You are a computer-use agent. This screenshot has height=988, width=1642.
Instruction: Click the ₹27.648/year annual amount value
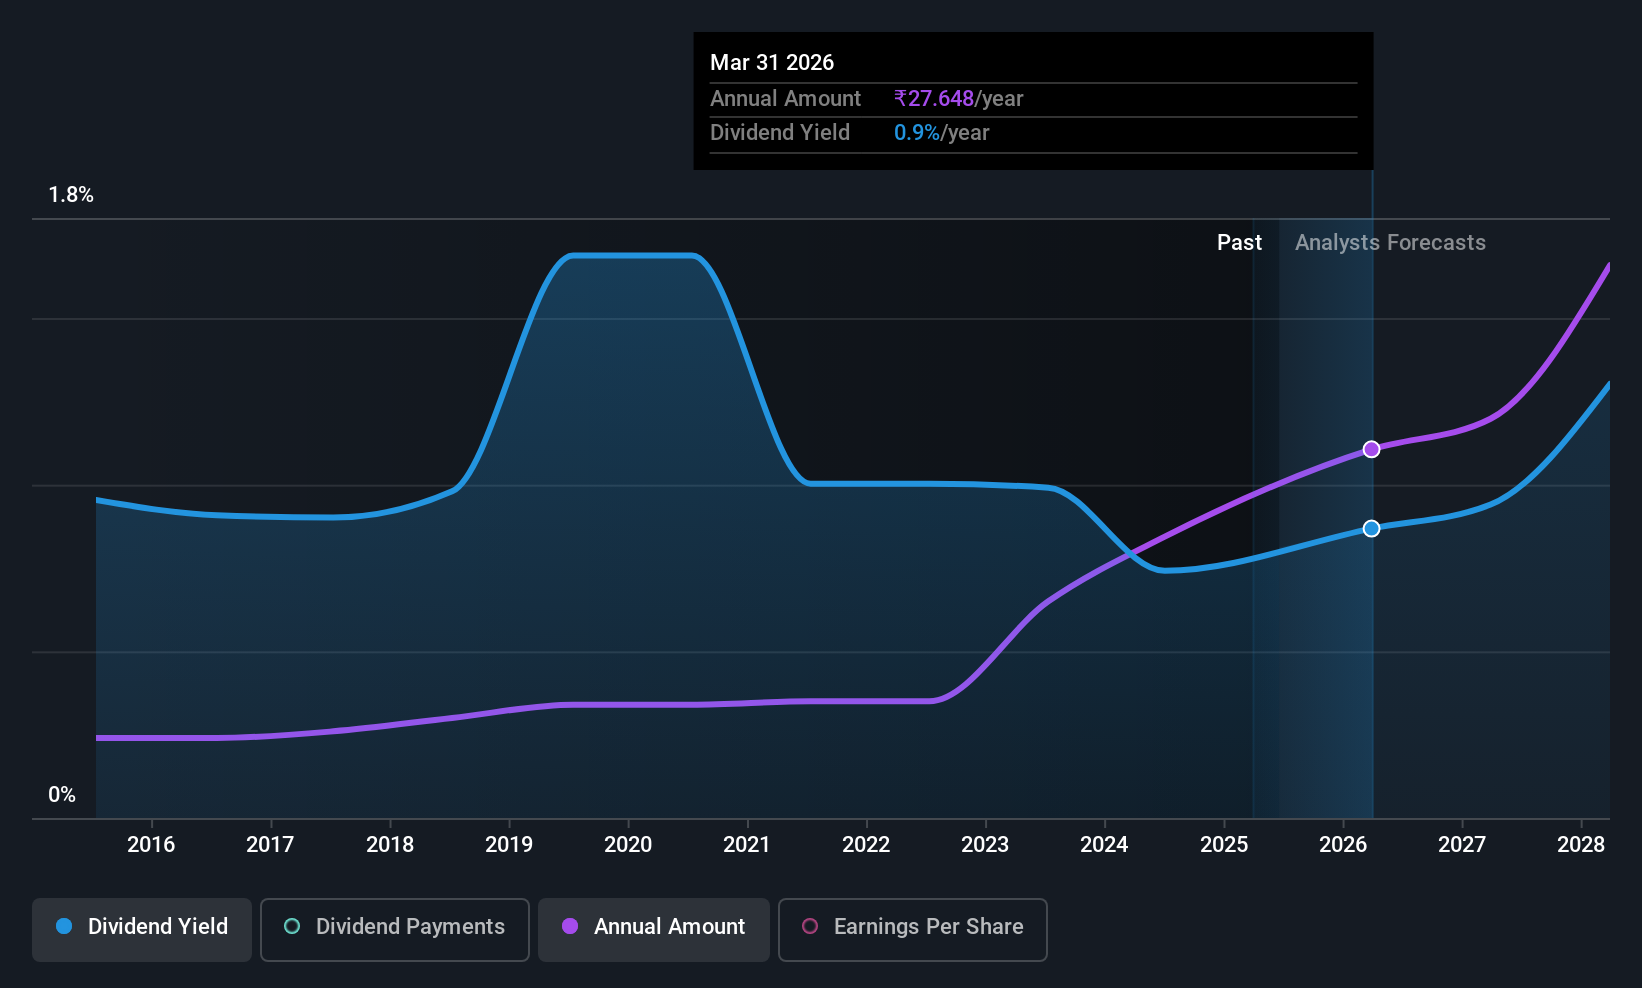click(958, 98)
